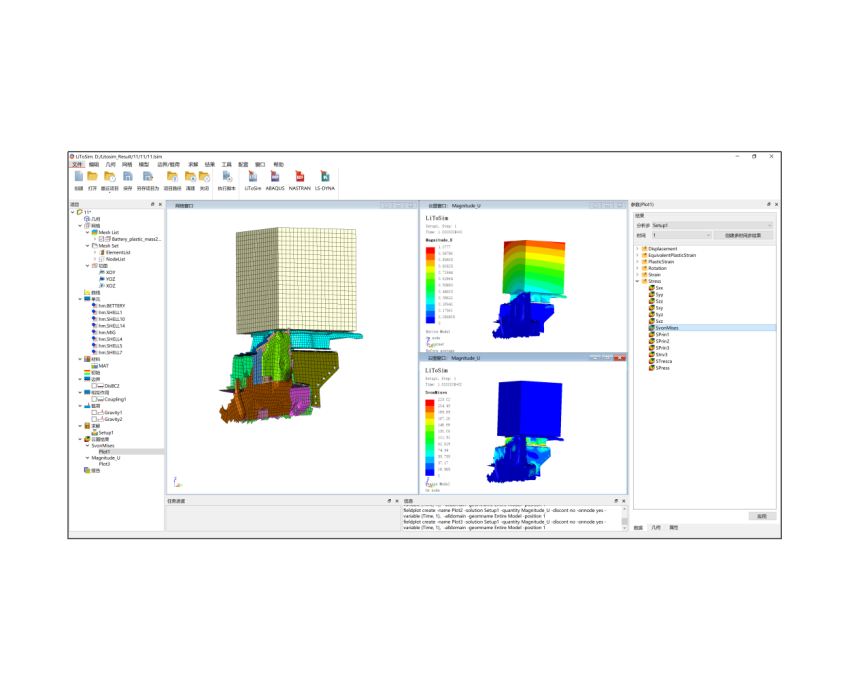Click the LiToSim import icon

pos(253,176)
